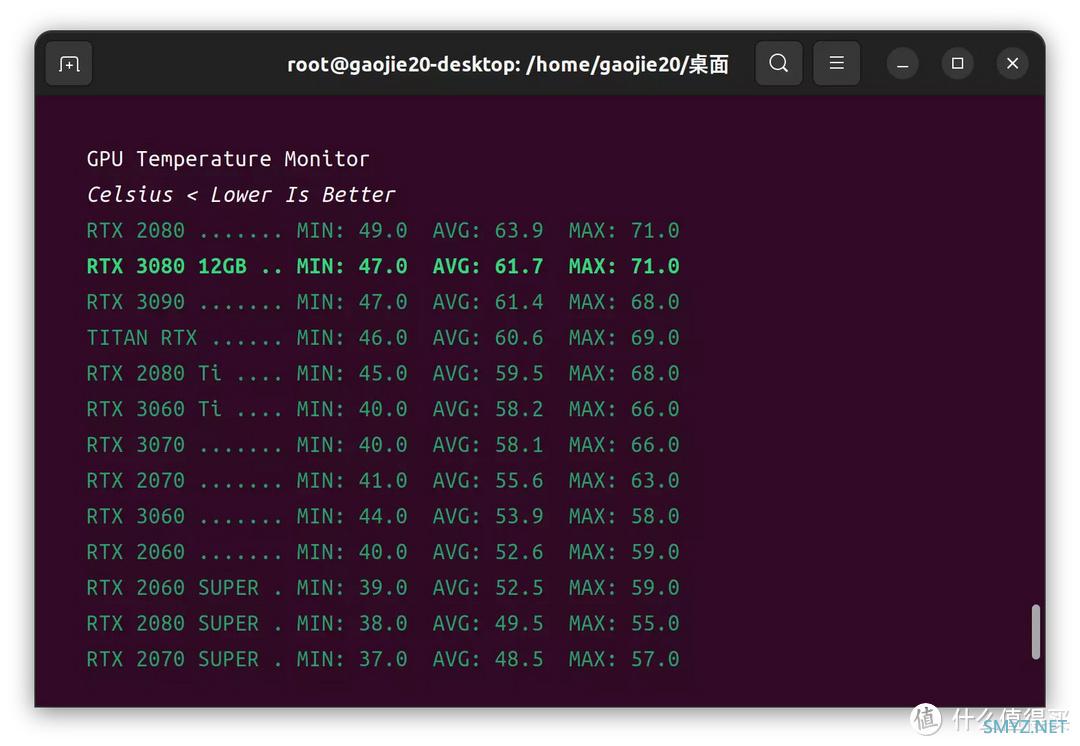Screen dimensions: 1080x746
Task: Select the 'RTX 3070' label
Action: (x=136, y=445)
